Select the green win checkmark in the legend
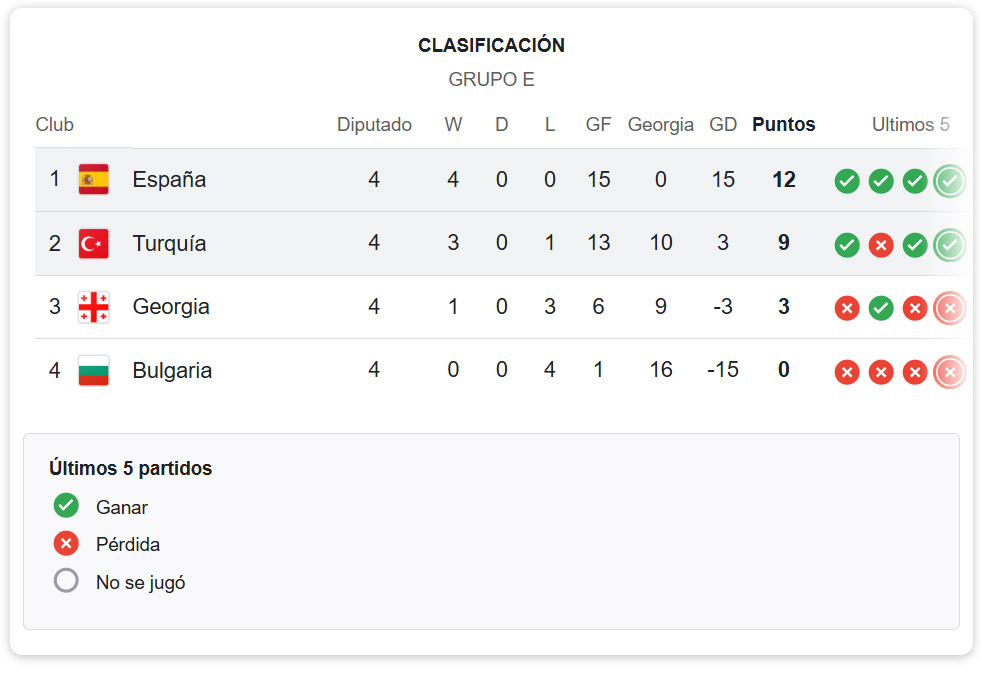 click(66, 505)
